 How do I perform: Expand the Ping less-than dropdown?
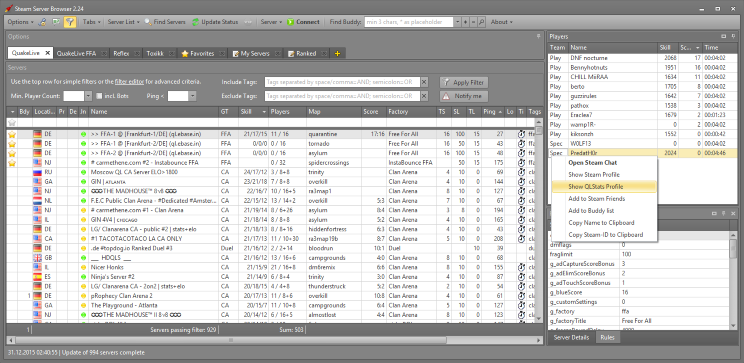point(192,96)
